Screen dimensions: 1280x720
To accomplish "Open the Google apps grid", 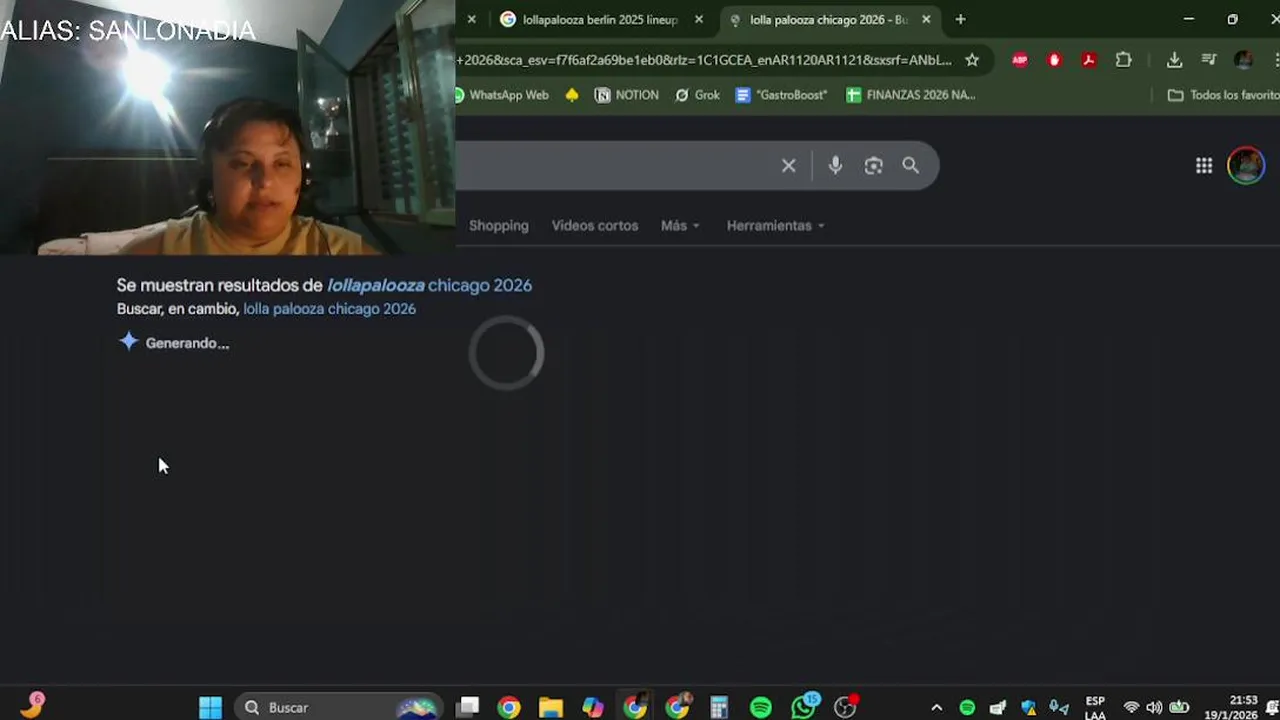I will click(x=1204, y=166).
